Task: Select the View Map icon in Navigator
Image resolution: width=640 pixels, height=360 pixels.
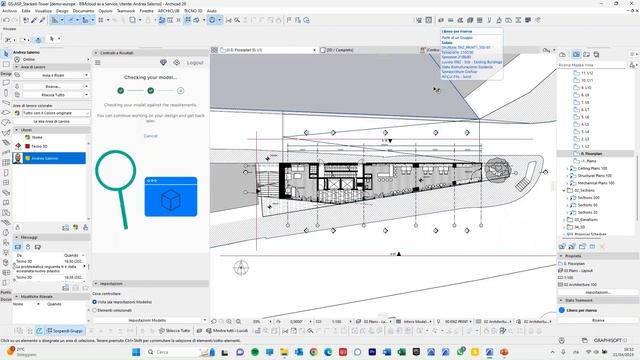Action: (576, 54)
